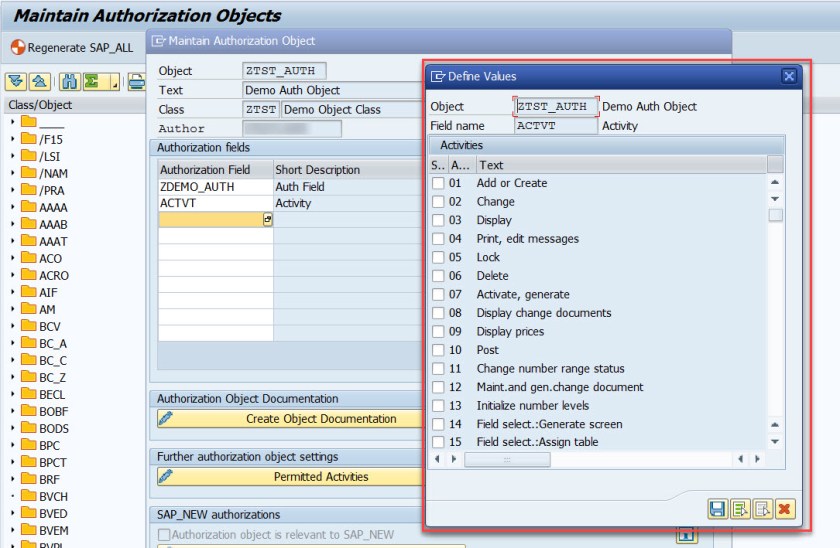
Task: Click the red X Cancel icon in Define Values
Action: pyautogui.click(x=784, y=508)
